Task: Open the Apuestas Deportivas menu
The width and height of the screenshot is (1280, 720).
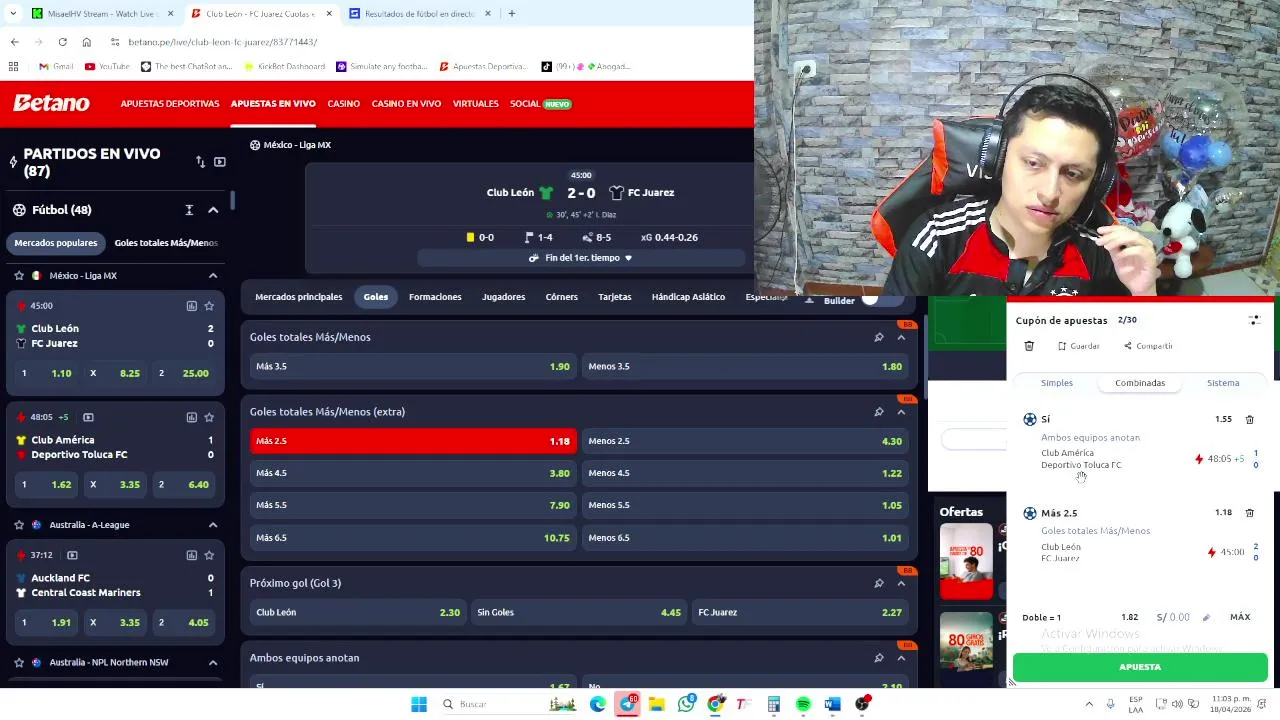Action: pos(170,104)
